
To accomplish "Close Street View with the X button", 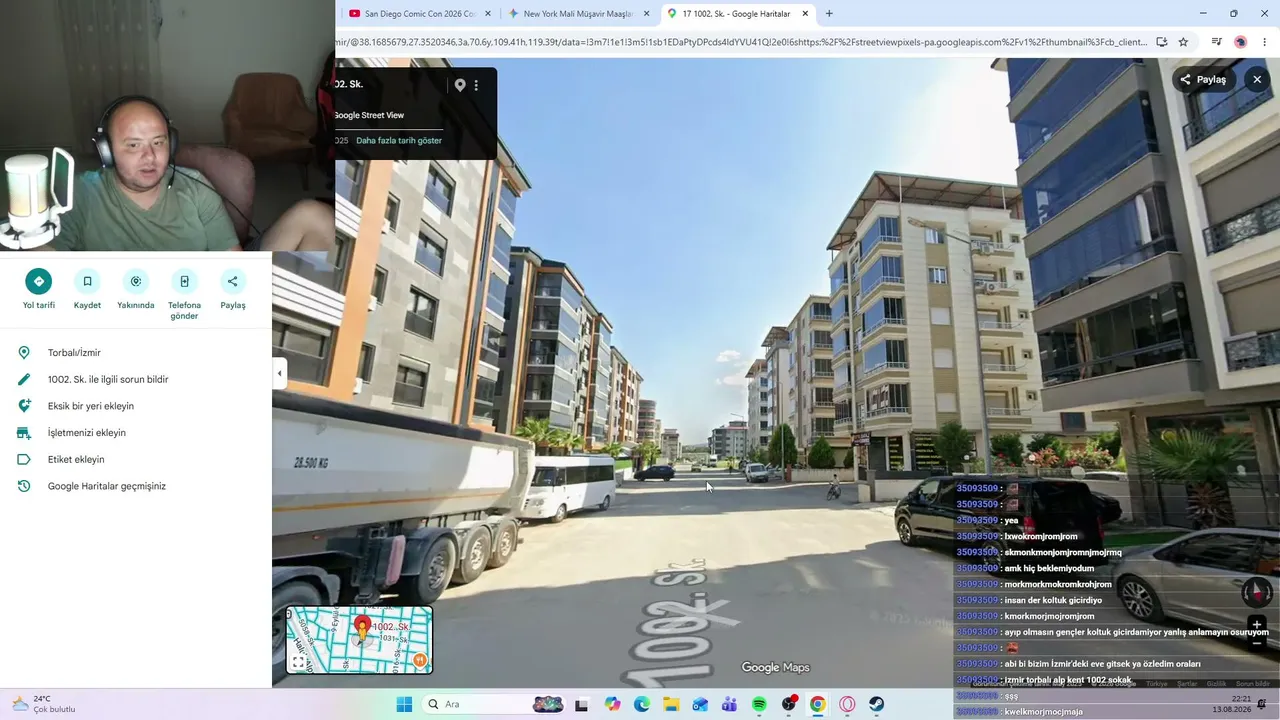I will coord(1257,80).
